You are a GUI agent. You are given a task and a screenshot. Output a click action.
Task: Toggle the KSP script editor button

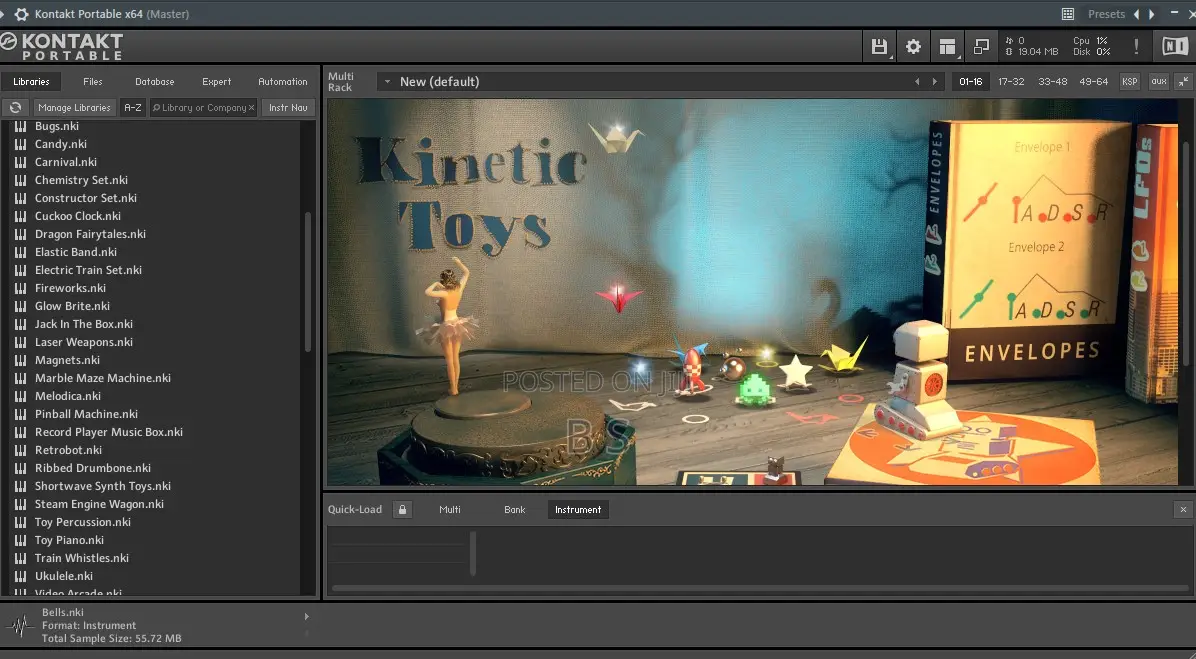click(x=1130, y=82)
